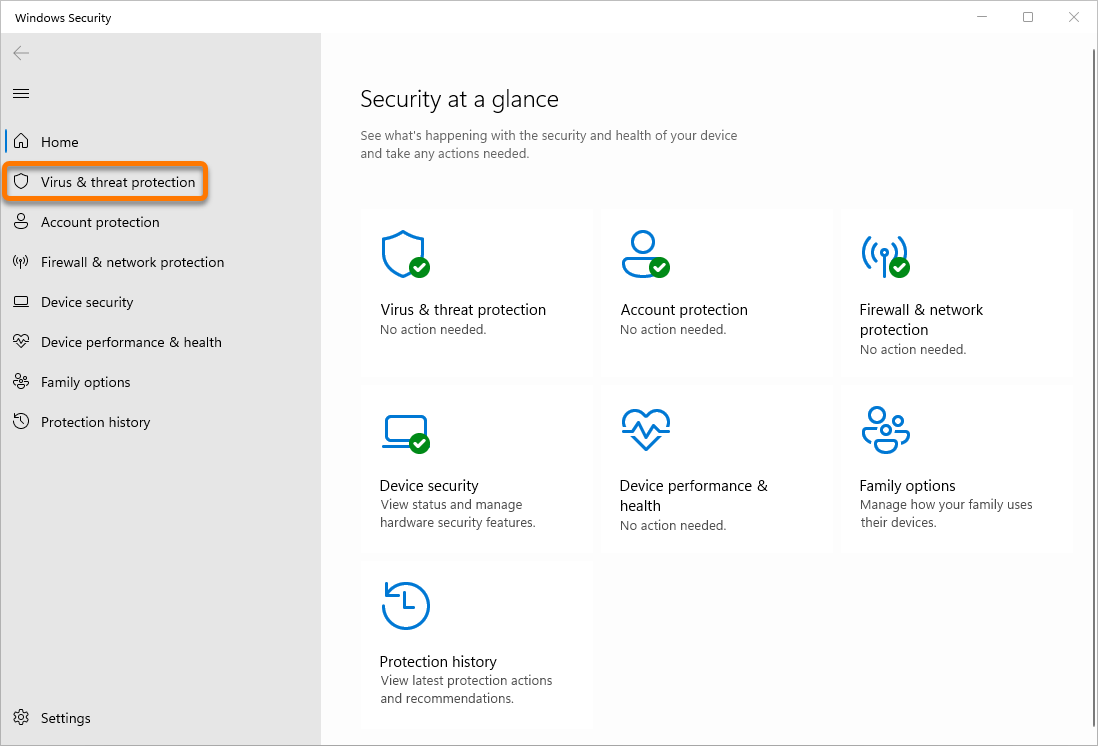Click the heart icon for Device performance & health in the sidebar
Viewport: 1098px width, 746px height.
(21, 342)
